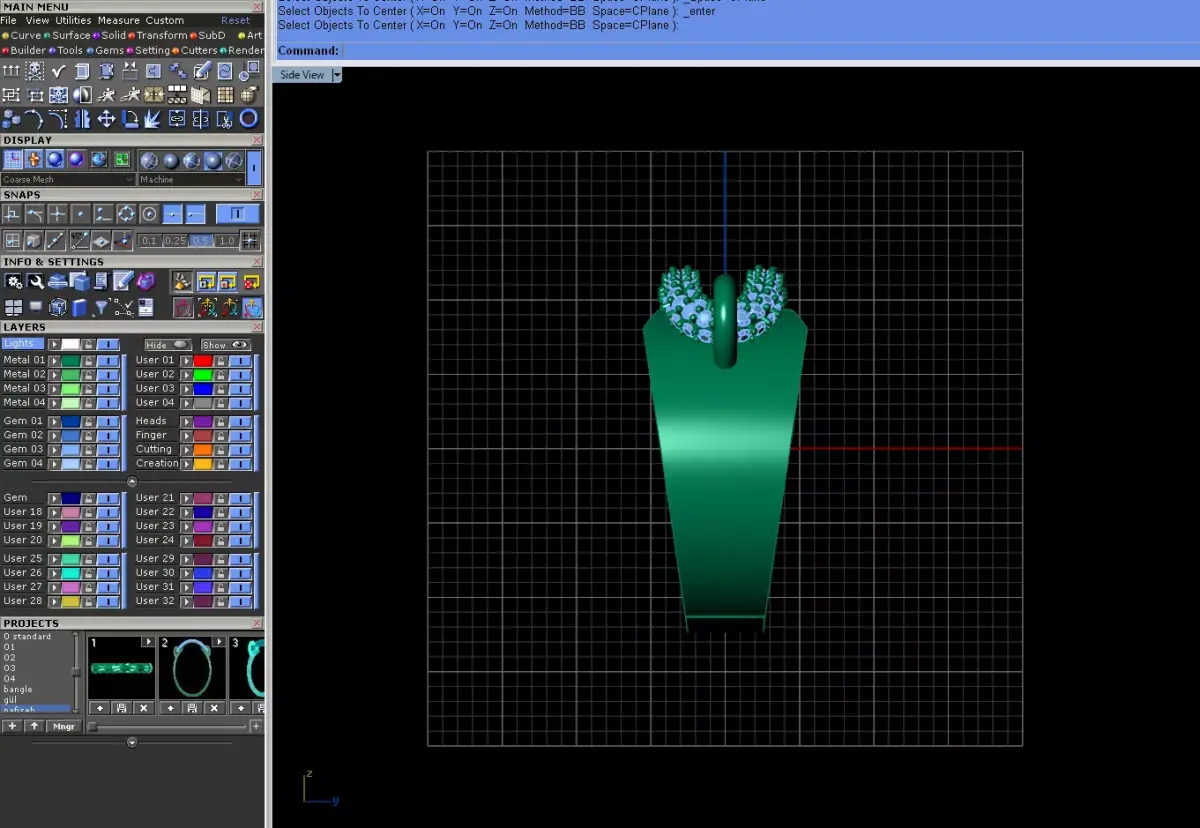Open the Machine render dropdown
The image size is (1200, 828).
tap(191, 179)
